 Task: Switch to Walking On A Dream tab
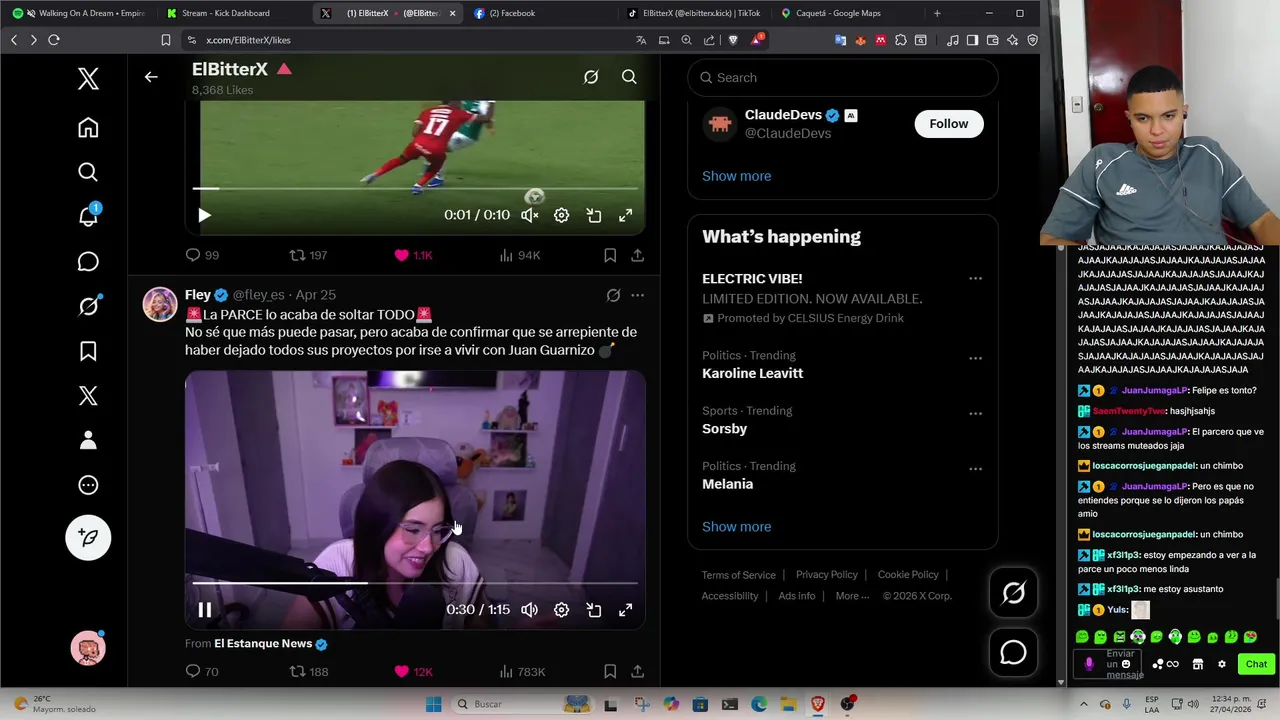click(x=82, y=13)
